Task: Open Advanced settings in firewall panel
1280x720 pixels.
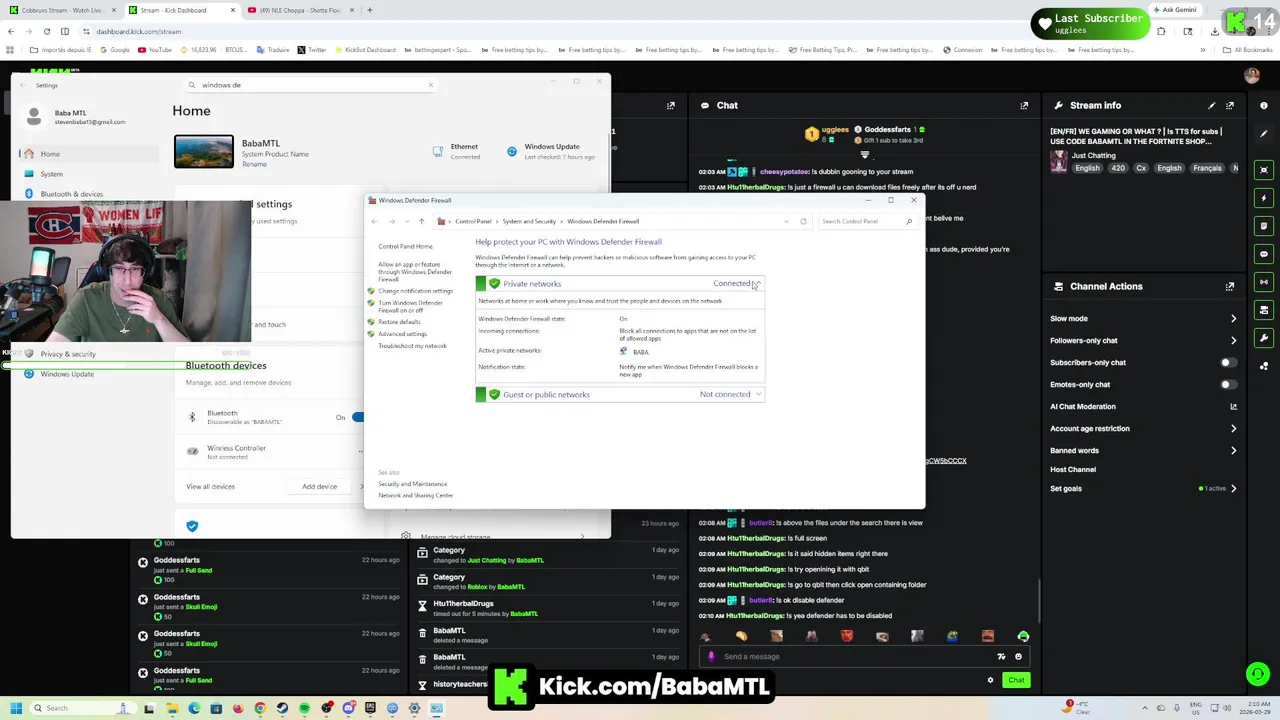Action: [402, 334]
